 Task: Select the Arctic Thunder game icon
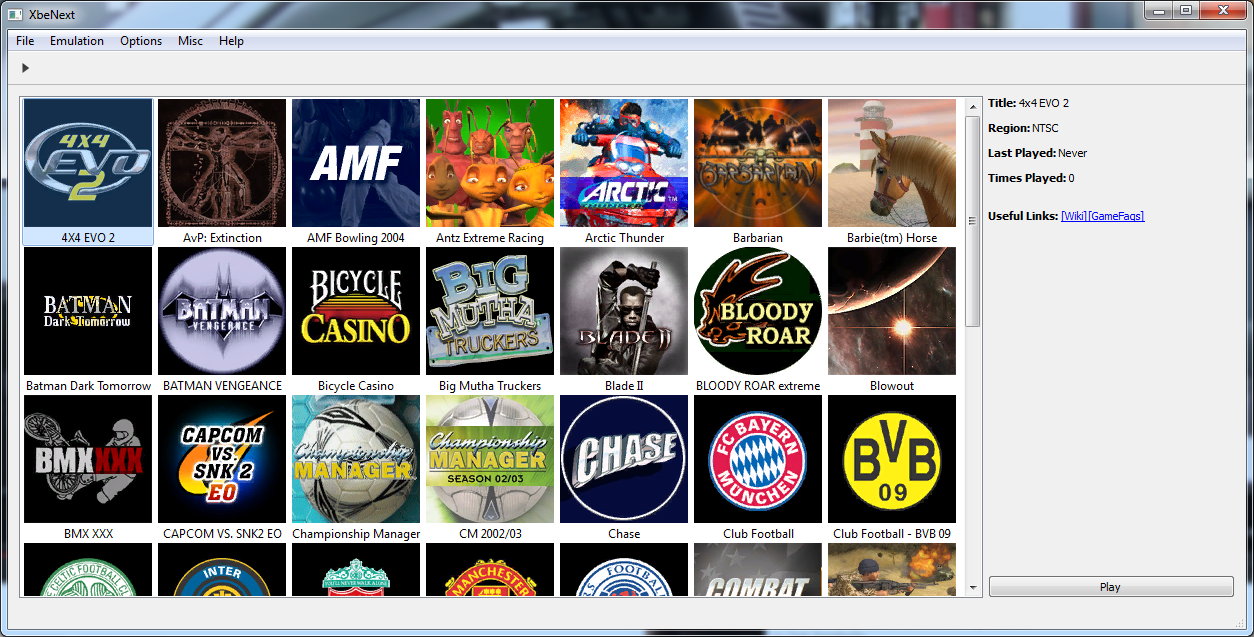pos(624,163)
